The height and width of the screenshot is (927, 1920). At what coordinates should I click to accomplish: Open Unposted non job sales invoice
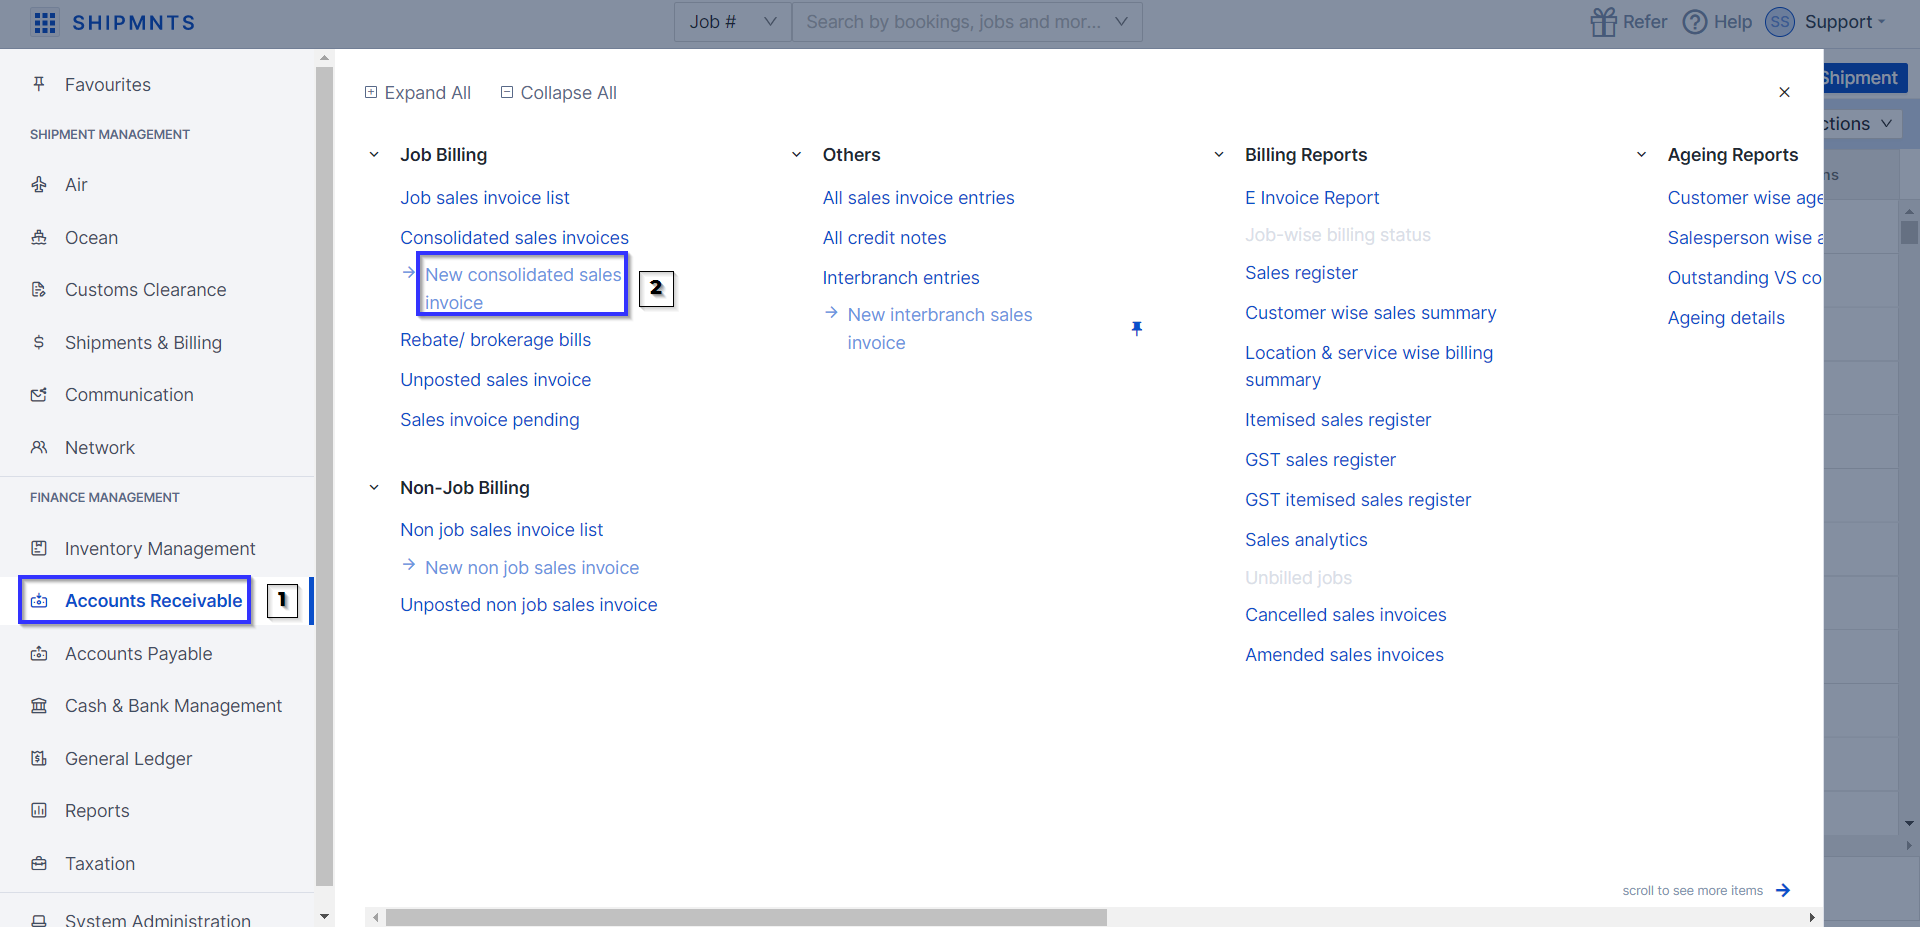[x=529, y=604]
